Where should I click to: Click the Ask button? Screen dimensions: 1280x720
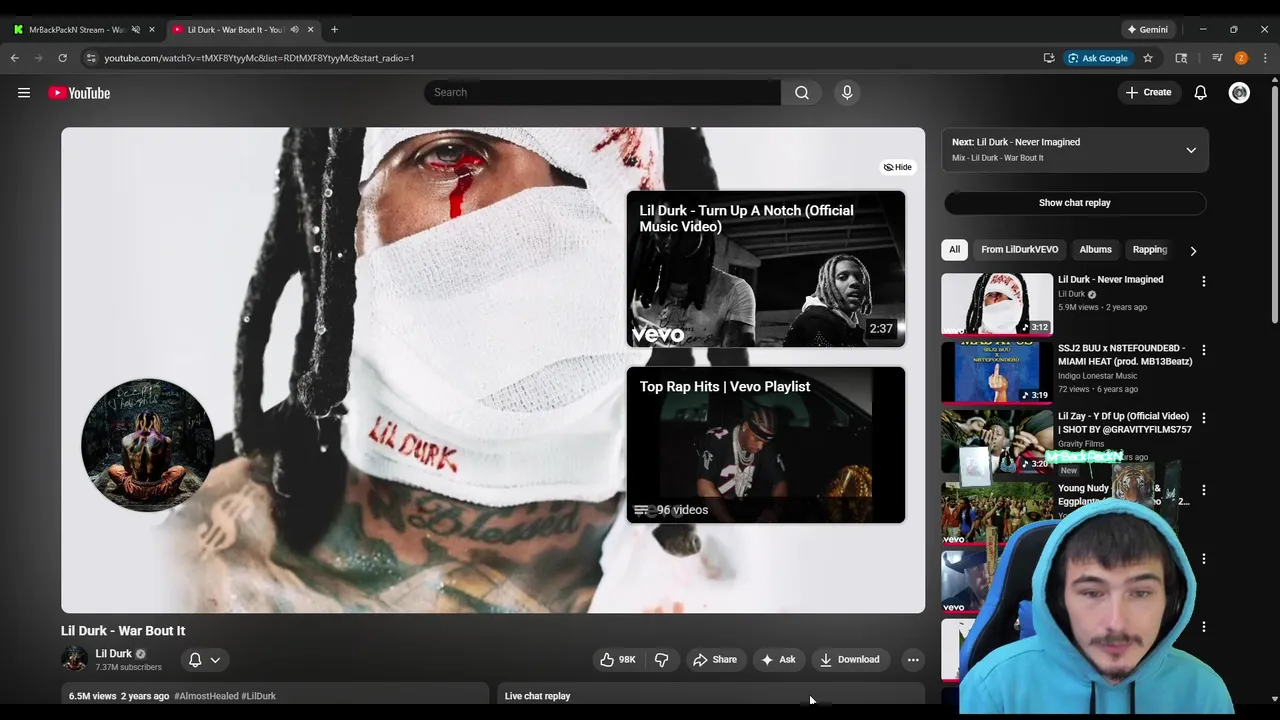tap(778, 660)
